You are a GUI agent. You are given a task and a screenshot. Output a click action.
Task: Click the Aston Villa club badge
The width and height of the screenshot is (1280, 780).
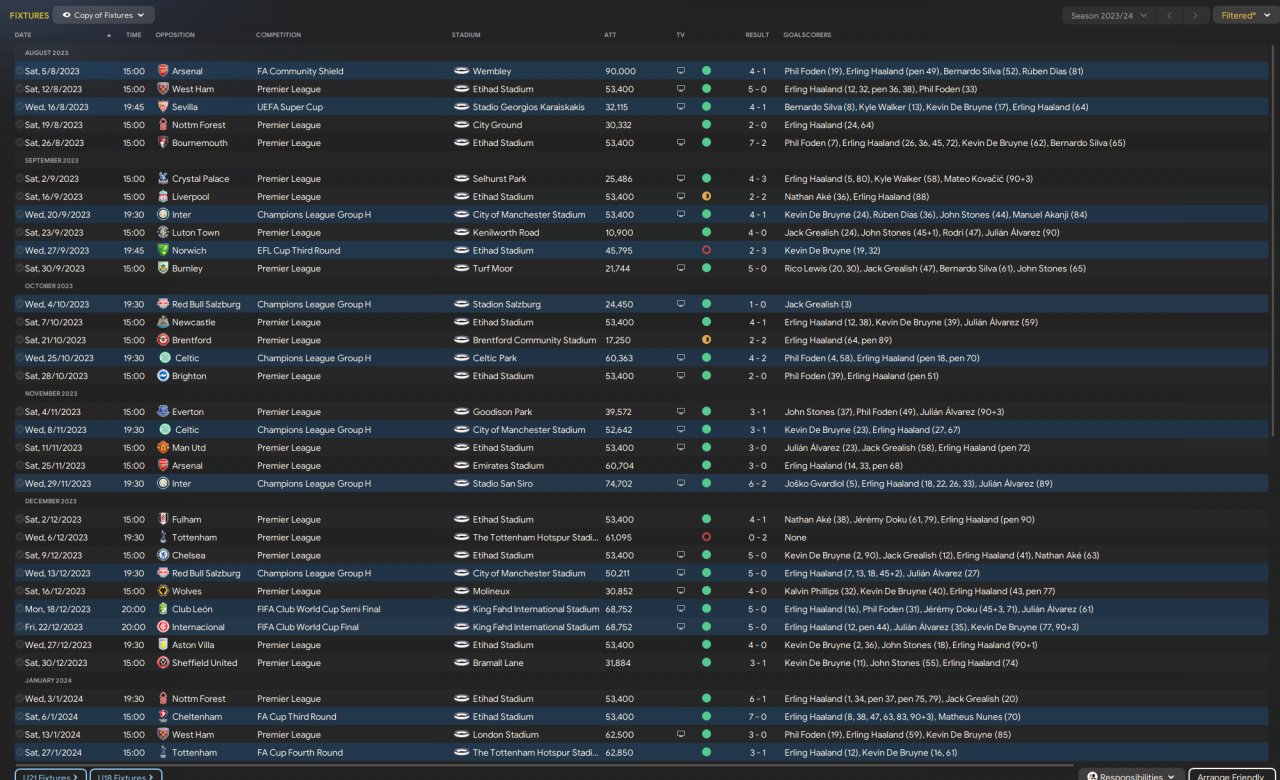click(163, 646)
